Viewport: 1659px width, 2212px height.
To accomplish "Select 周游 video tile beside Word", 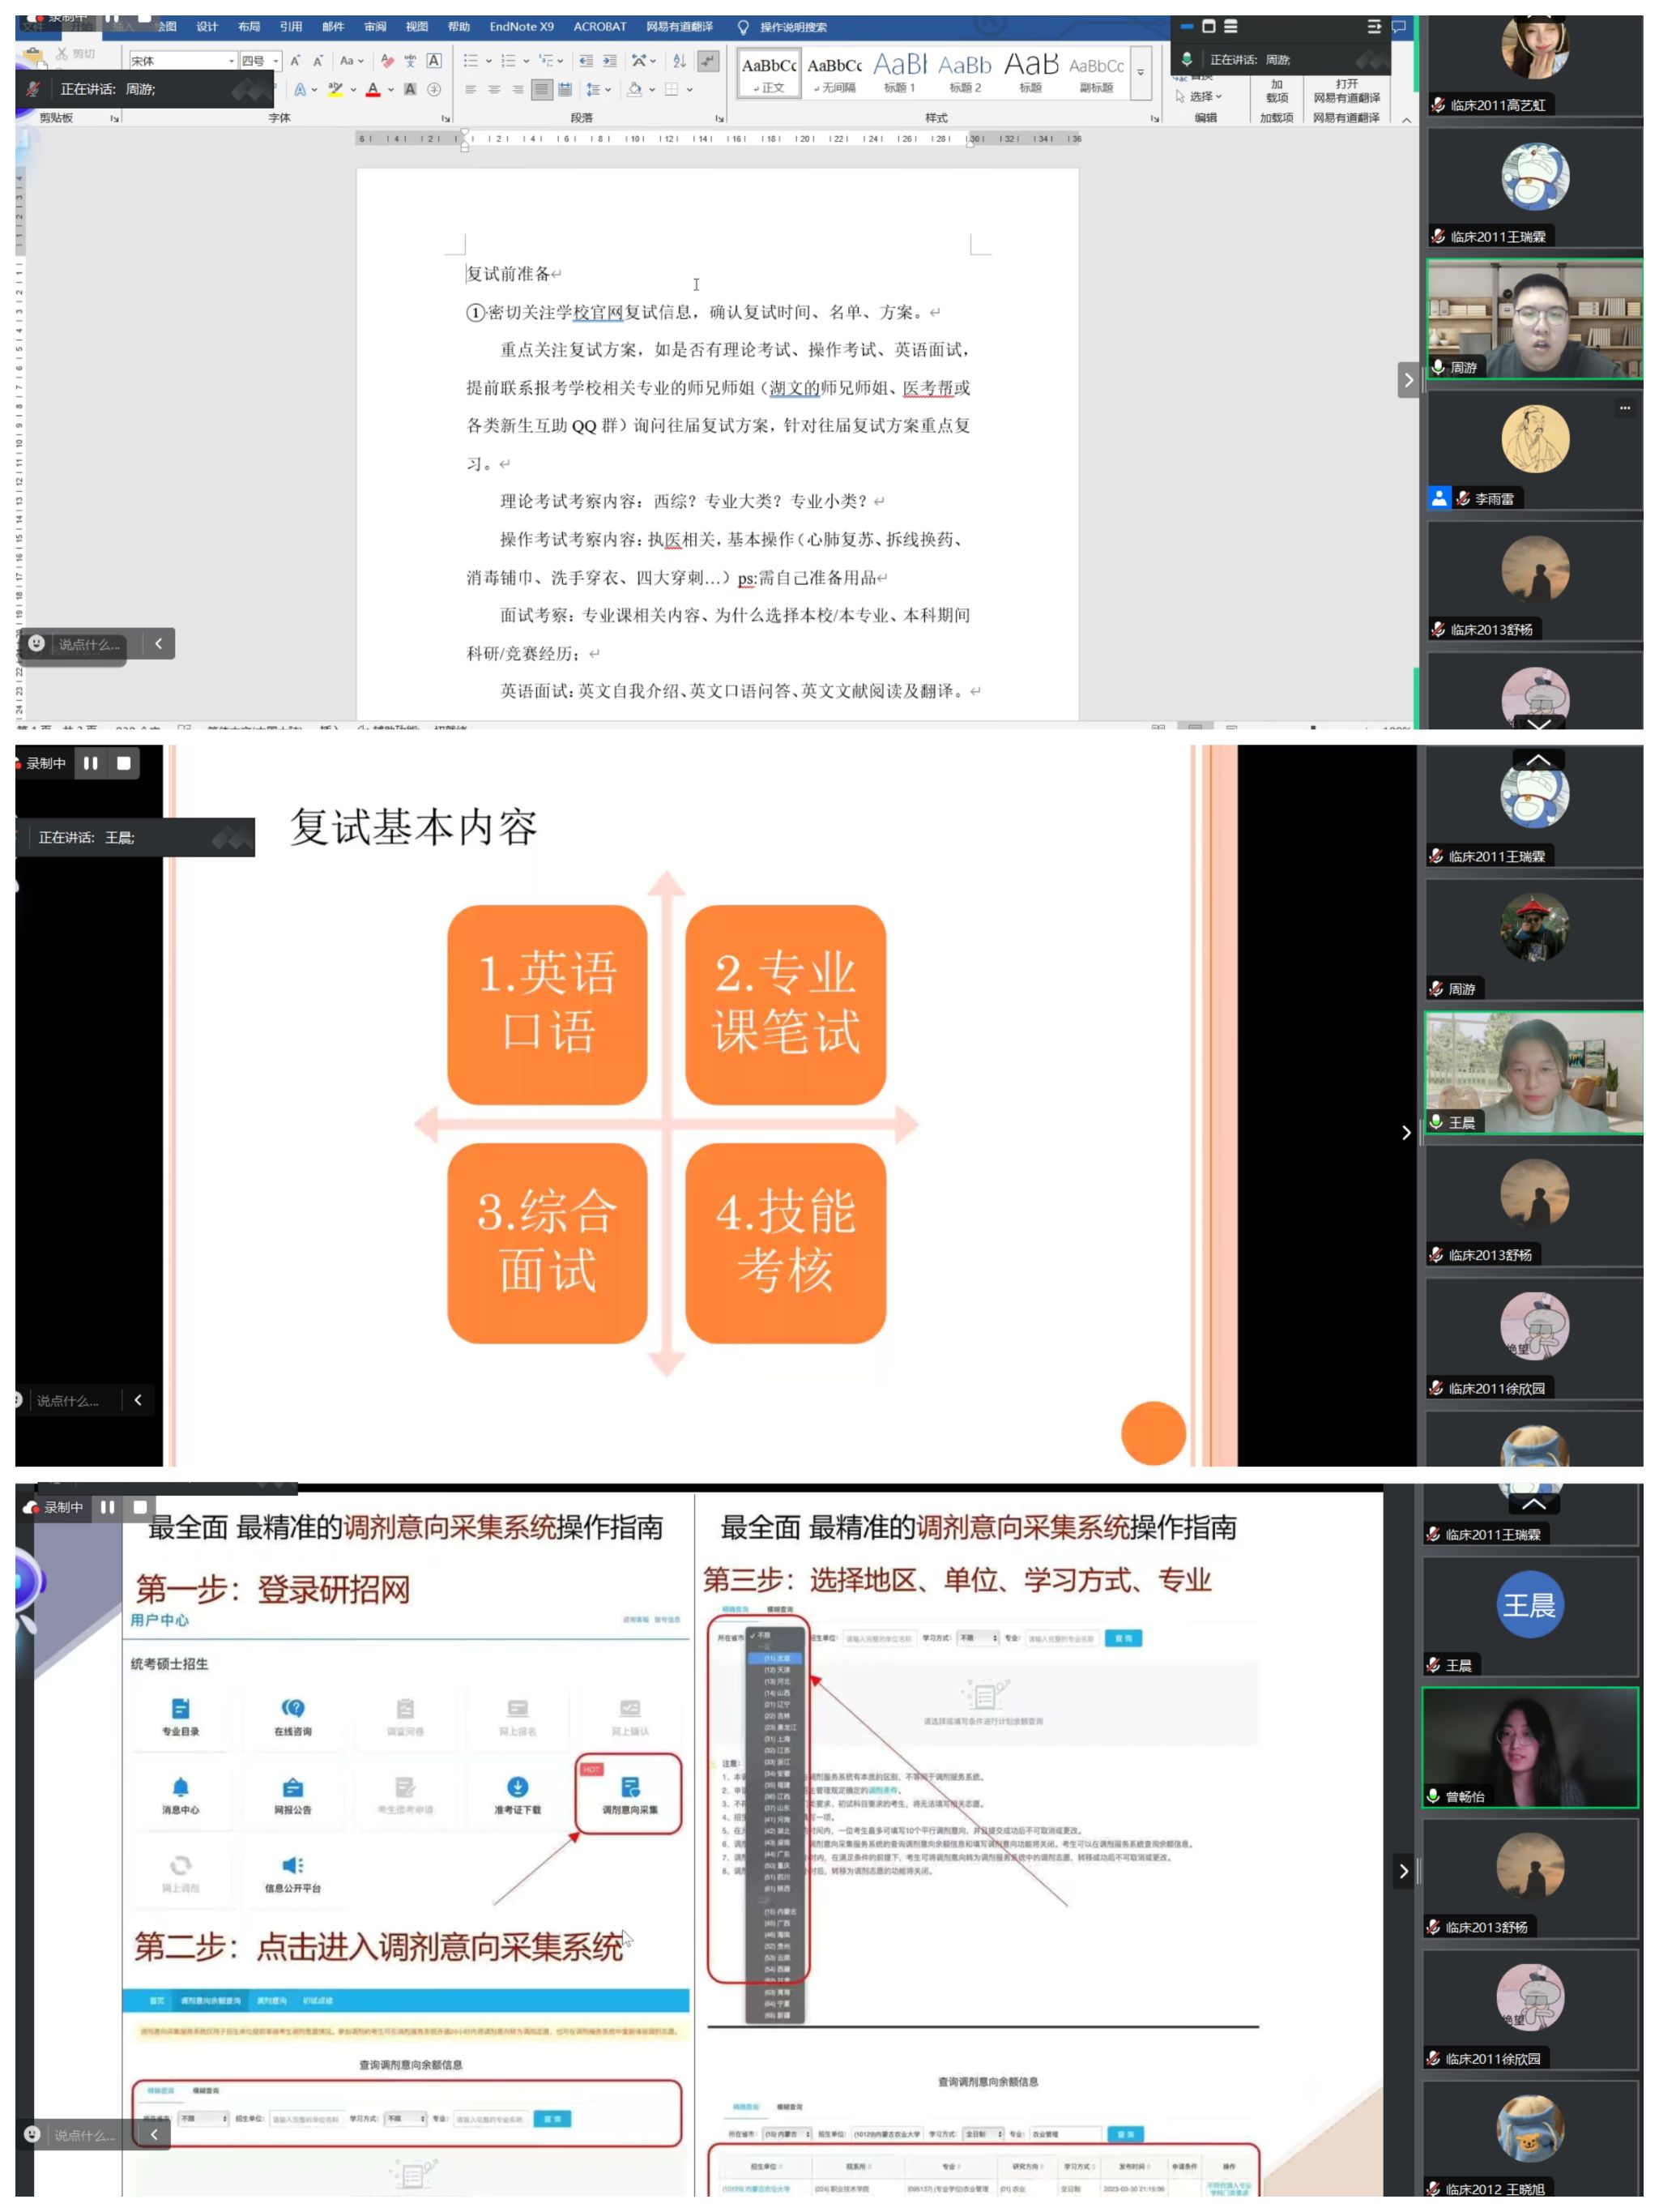I will (1535, 319).
